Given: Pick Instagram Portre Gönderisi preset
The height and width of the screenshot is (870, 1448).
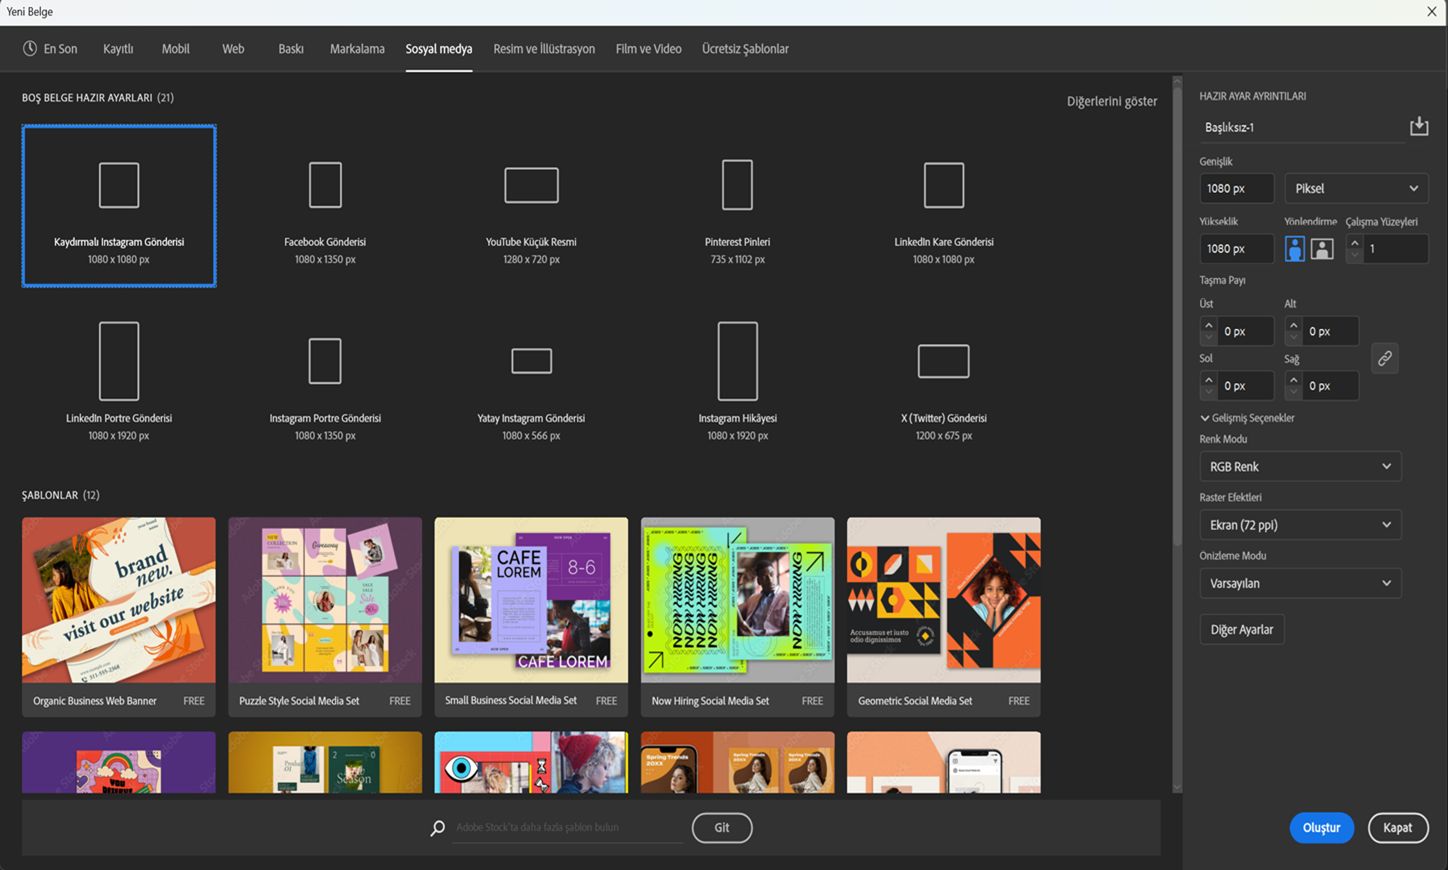Looking at the screenshot, I should pos(325,382).
